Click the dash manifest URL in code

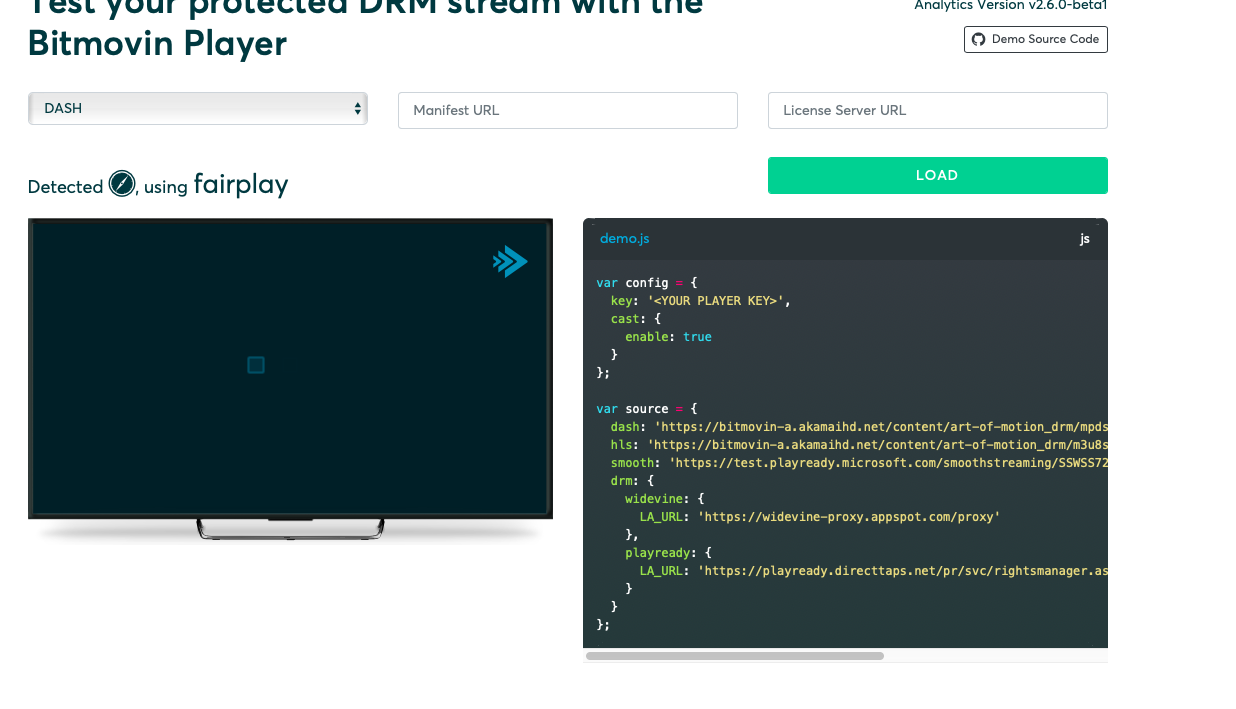881,427
